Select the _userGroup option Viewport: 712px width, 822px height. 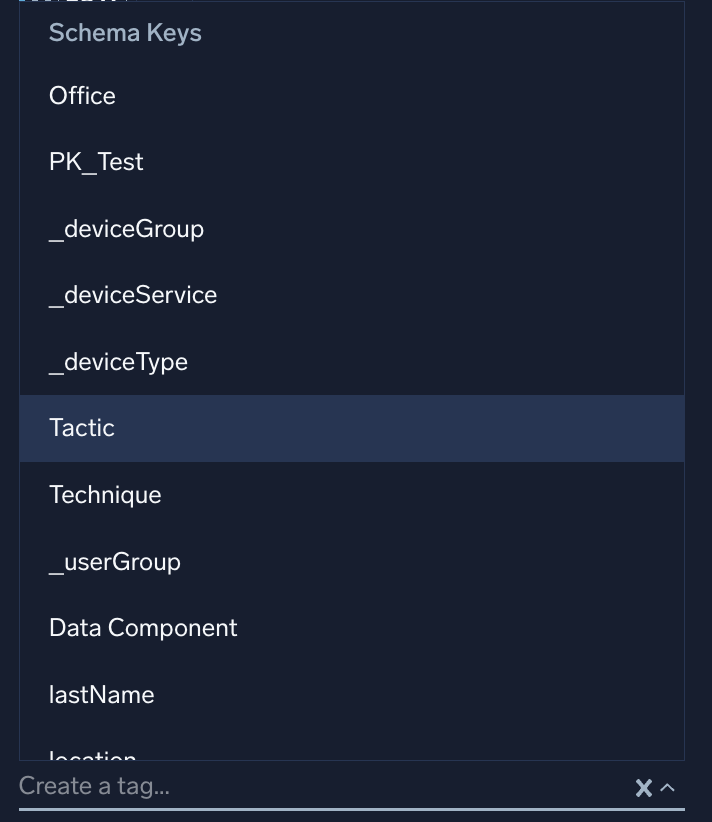pos(116,561)
